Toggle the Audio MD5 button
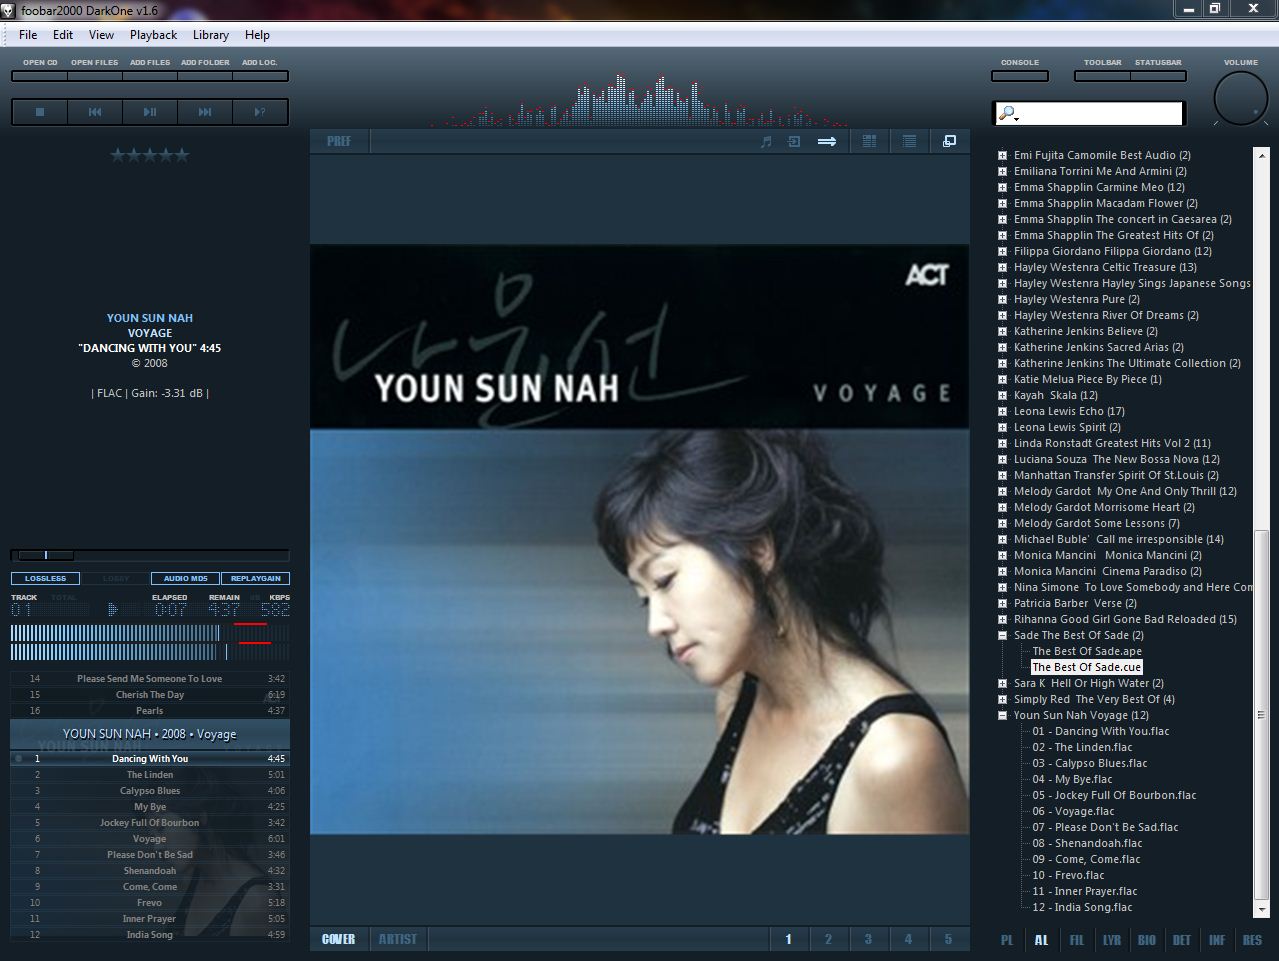The width and height of the screenshot is (1279, 961). coord(185,578)
